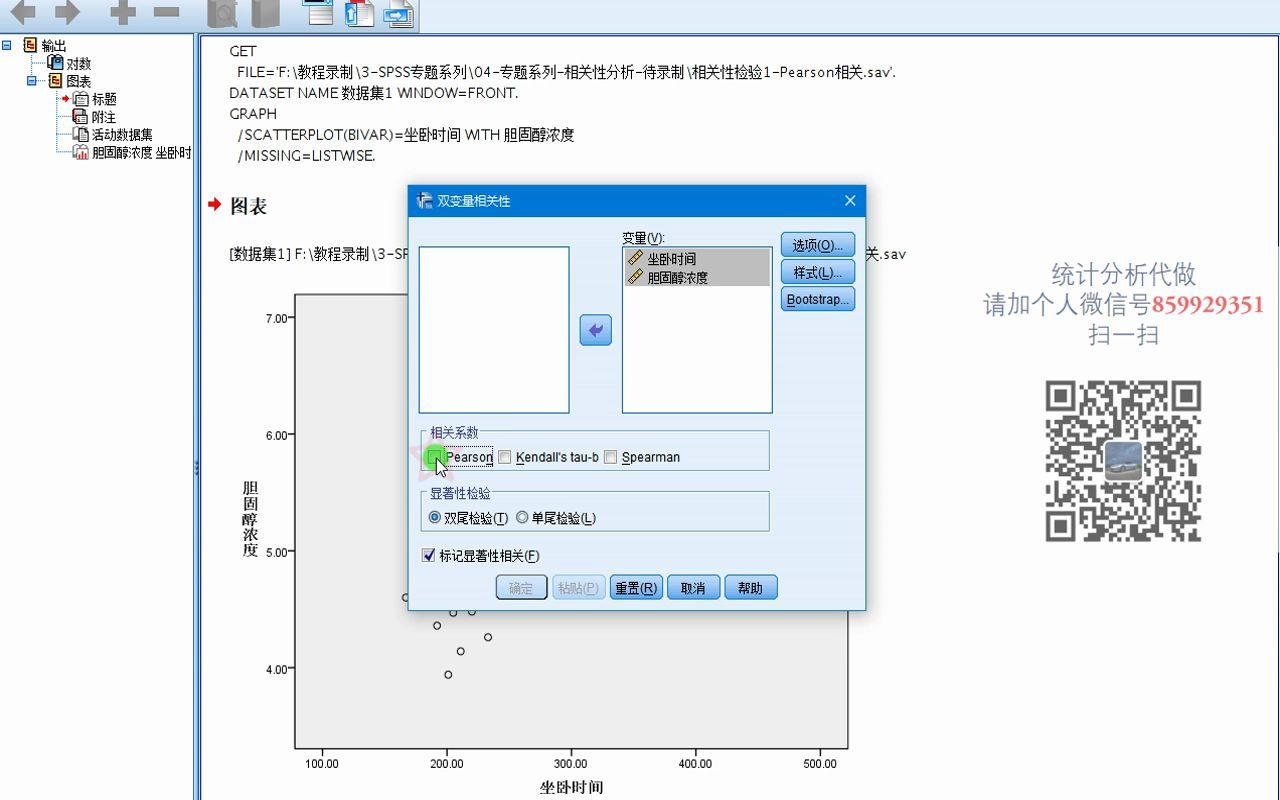The width and height of the screenshot is (1280, 800).
Task: Click the 重置(R) reset button
Action: (x=636, y=587)
